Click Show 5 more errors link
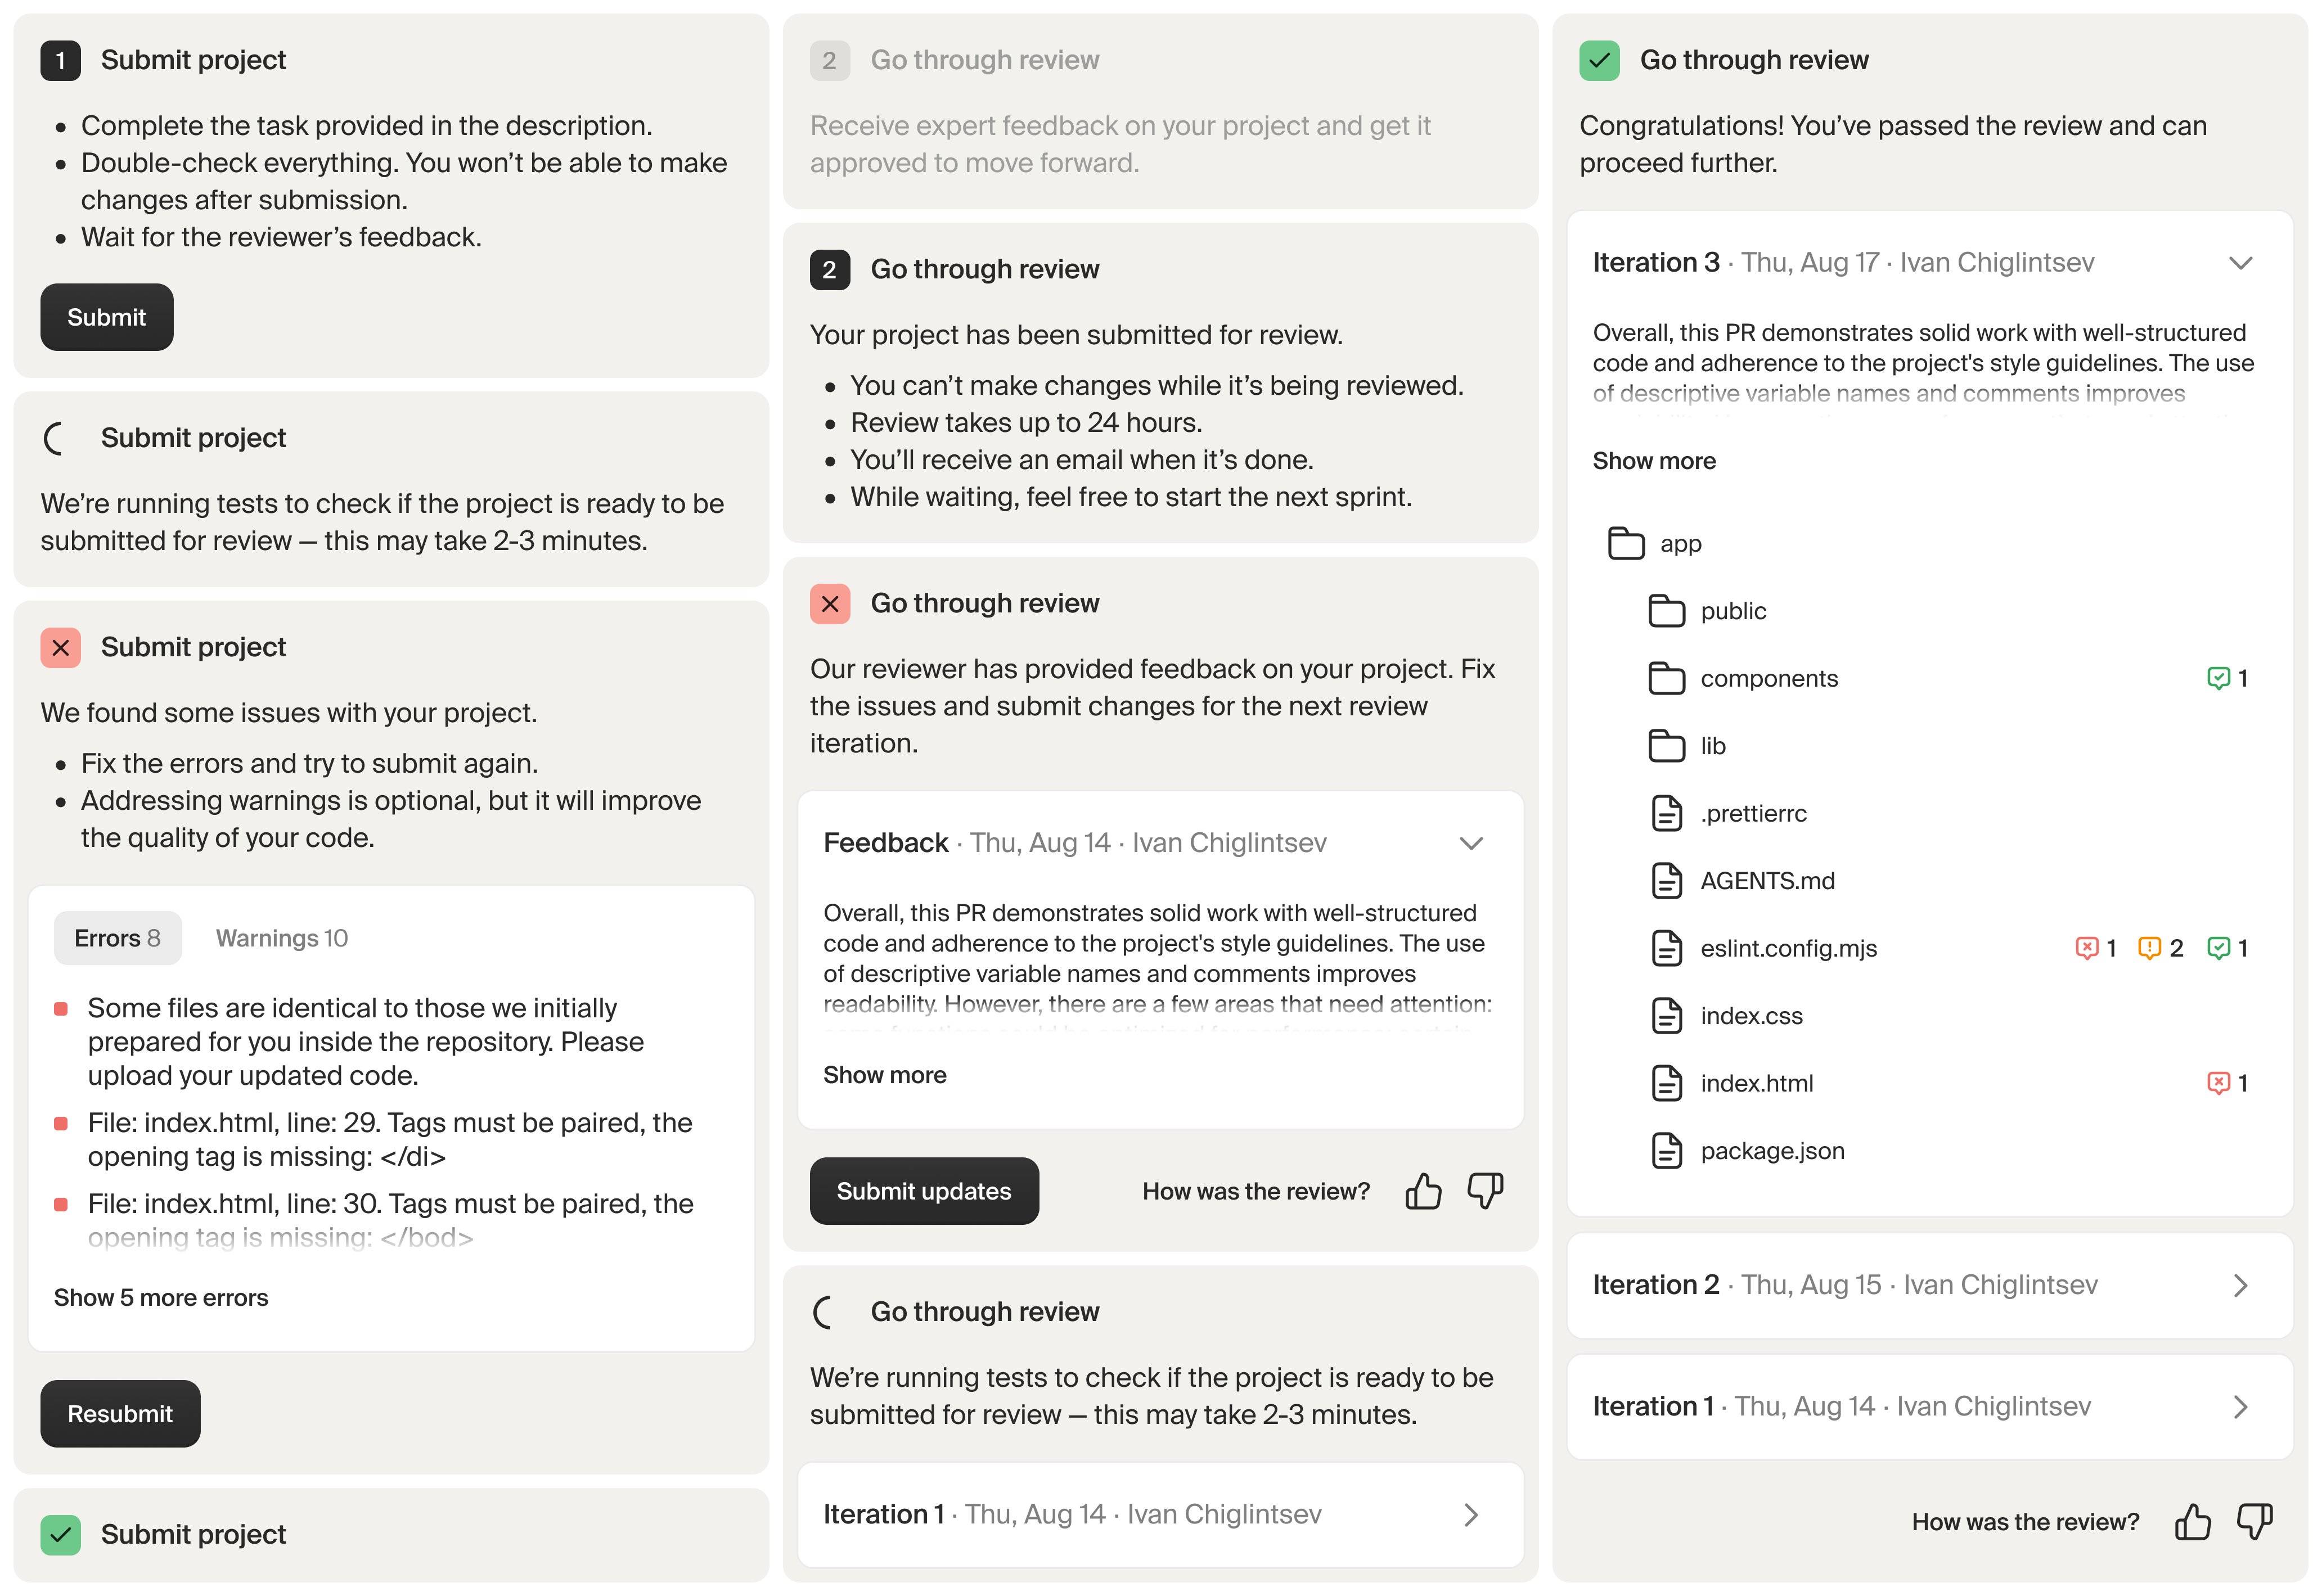The width and height of the screenshot is (2322, 1596). (161, 1297)
